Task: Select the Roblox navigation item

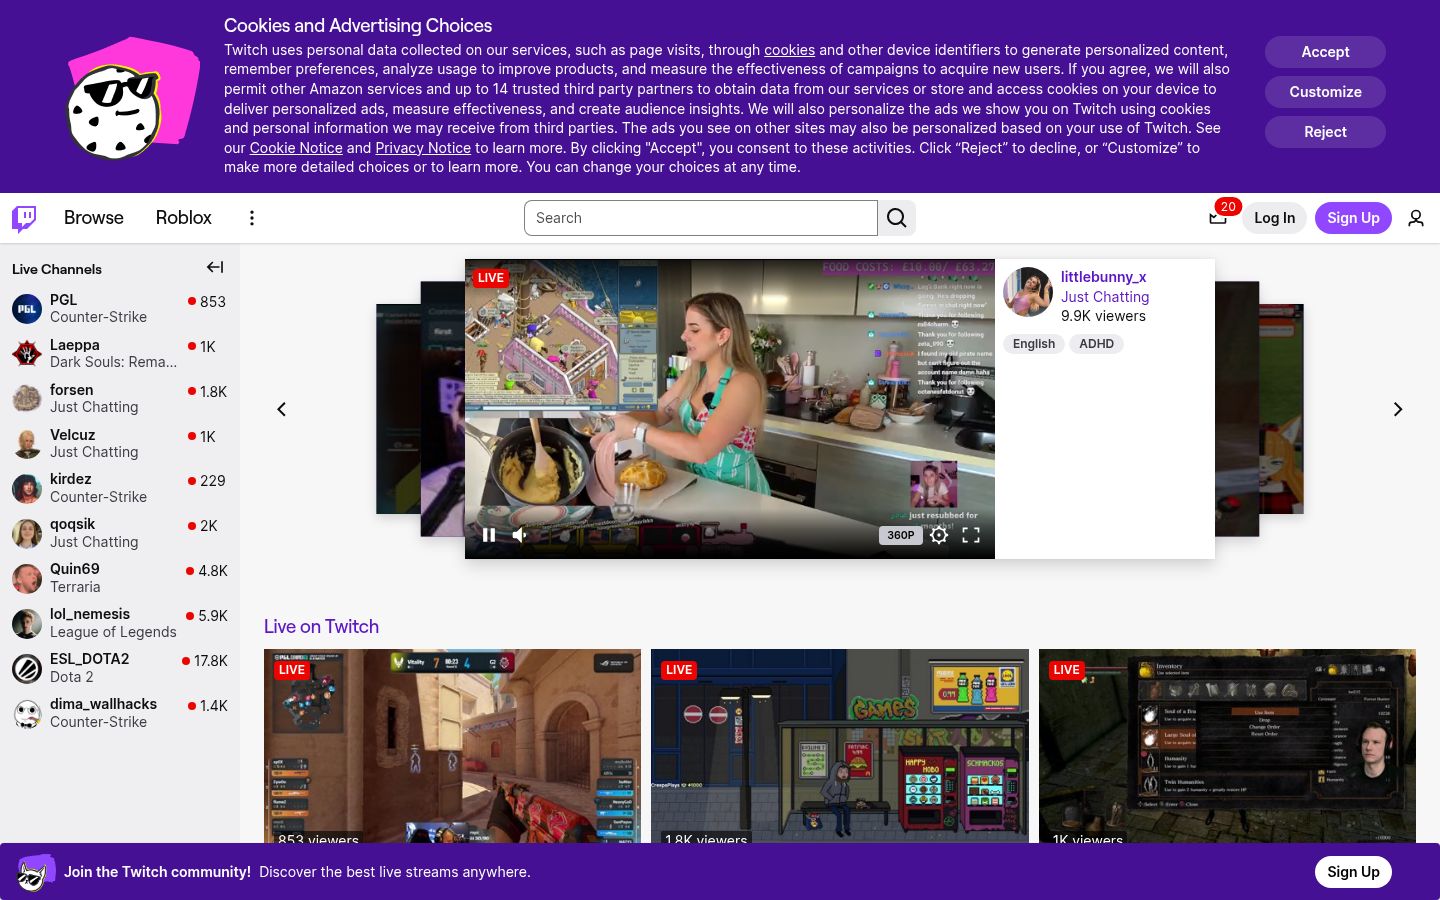Action: (x=184, y=218)
